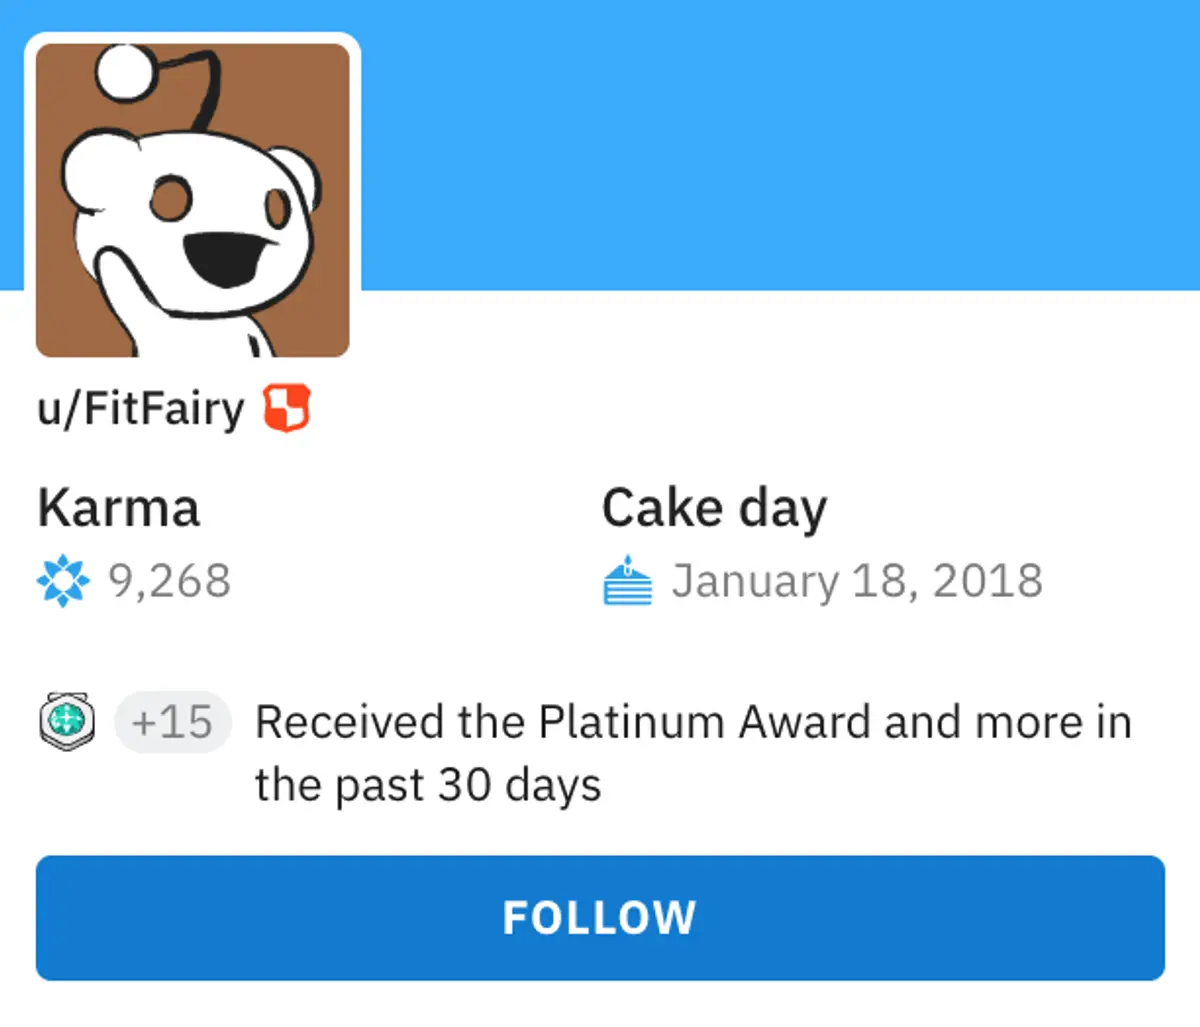Open the u/FitFairy username link

pyautogui.click(x=140, y=408)
